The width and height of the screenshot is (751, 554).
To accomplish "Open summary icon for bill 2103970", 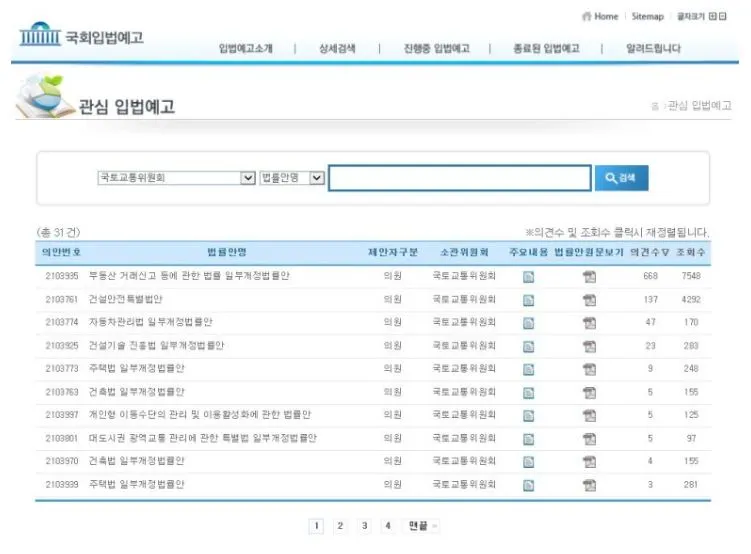I will (528, 462).
